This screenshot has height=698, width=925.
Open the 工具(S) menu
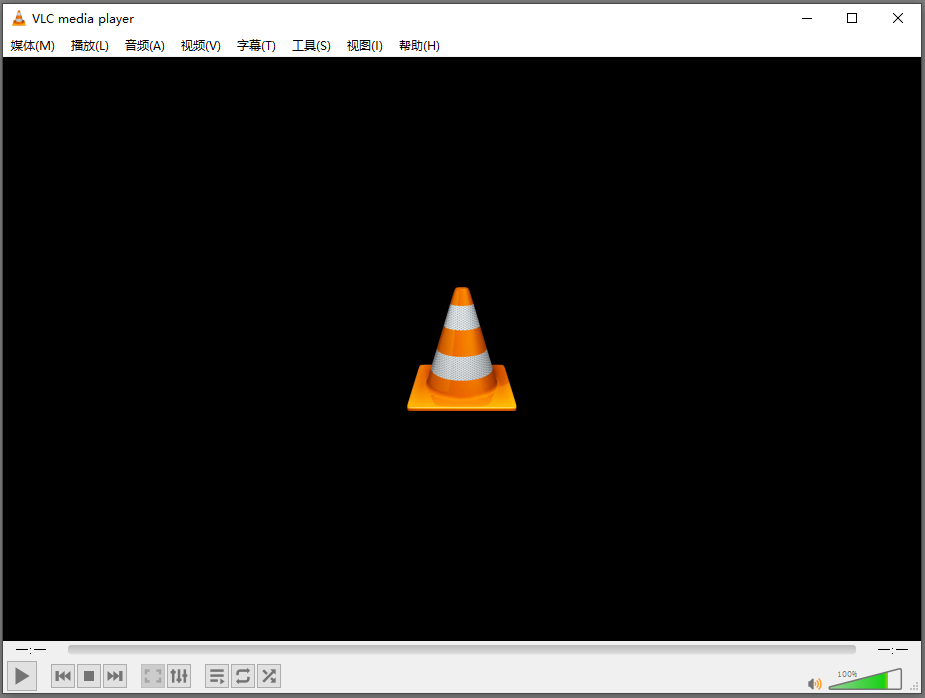[x=311, y=45]
